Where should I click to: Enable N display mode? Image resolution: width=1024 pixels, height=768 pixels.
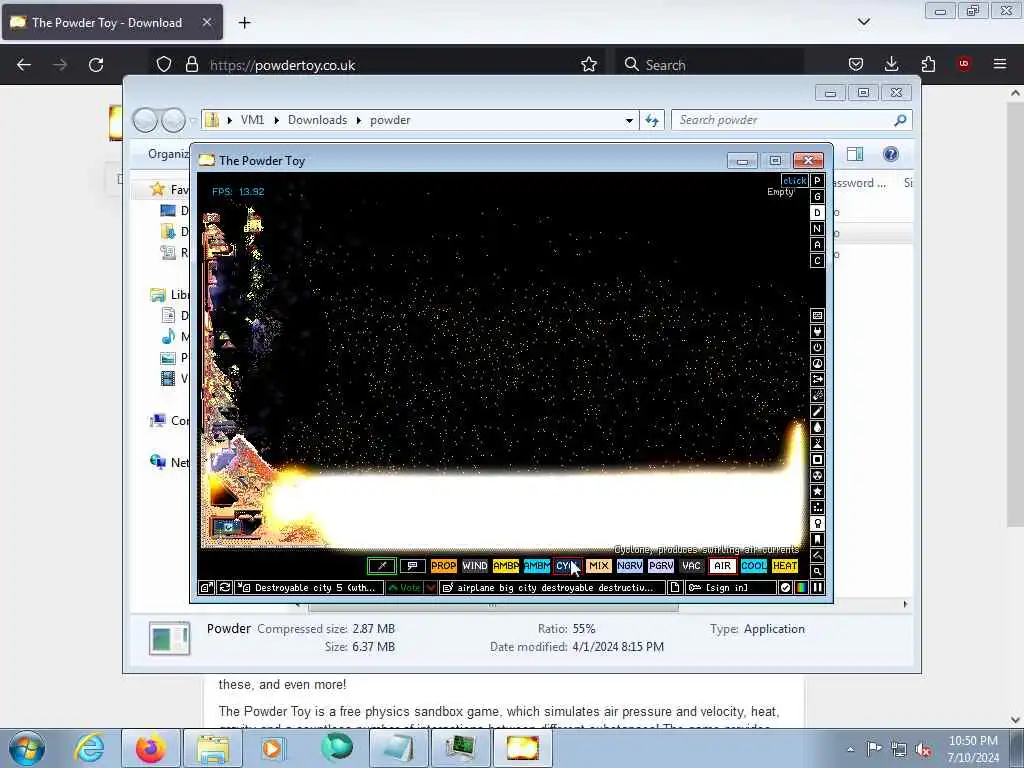817,229
